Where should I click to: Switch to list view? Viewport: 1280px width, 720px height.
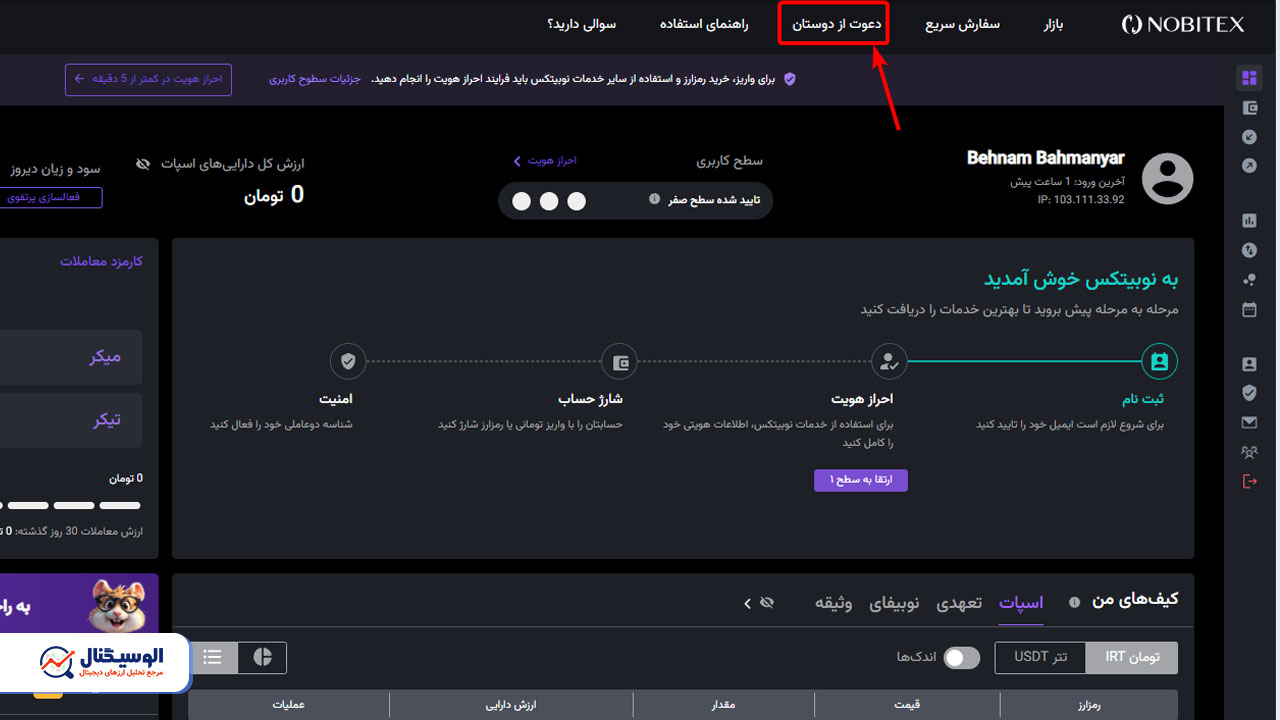point(213,657)
